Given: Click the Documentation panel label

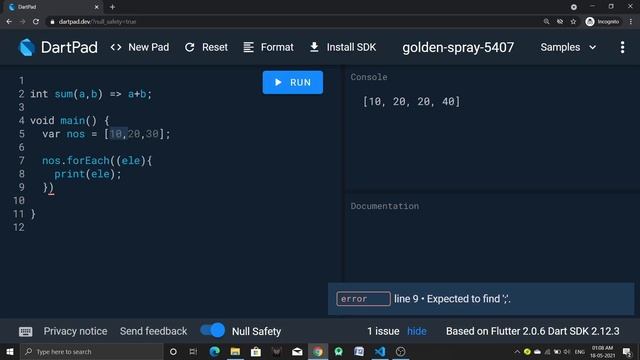Looking at the screenshot, I should 384,206.
